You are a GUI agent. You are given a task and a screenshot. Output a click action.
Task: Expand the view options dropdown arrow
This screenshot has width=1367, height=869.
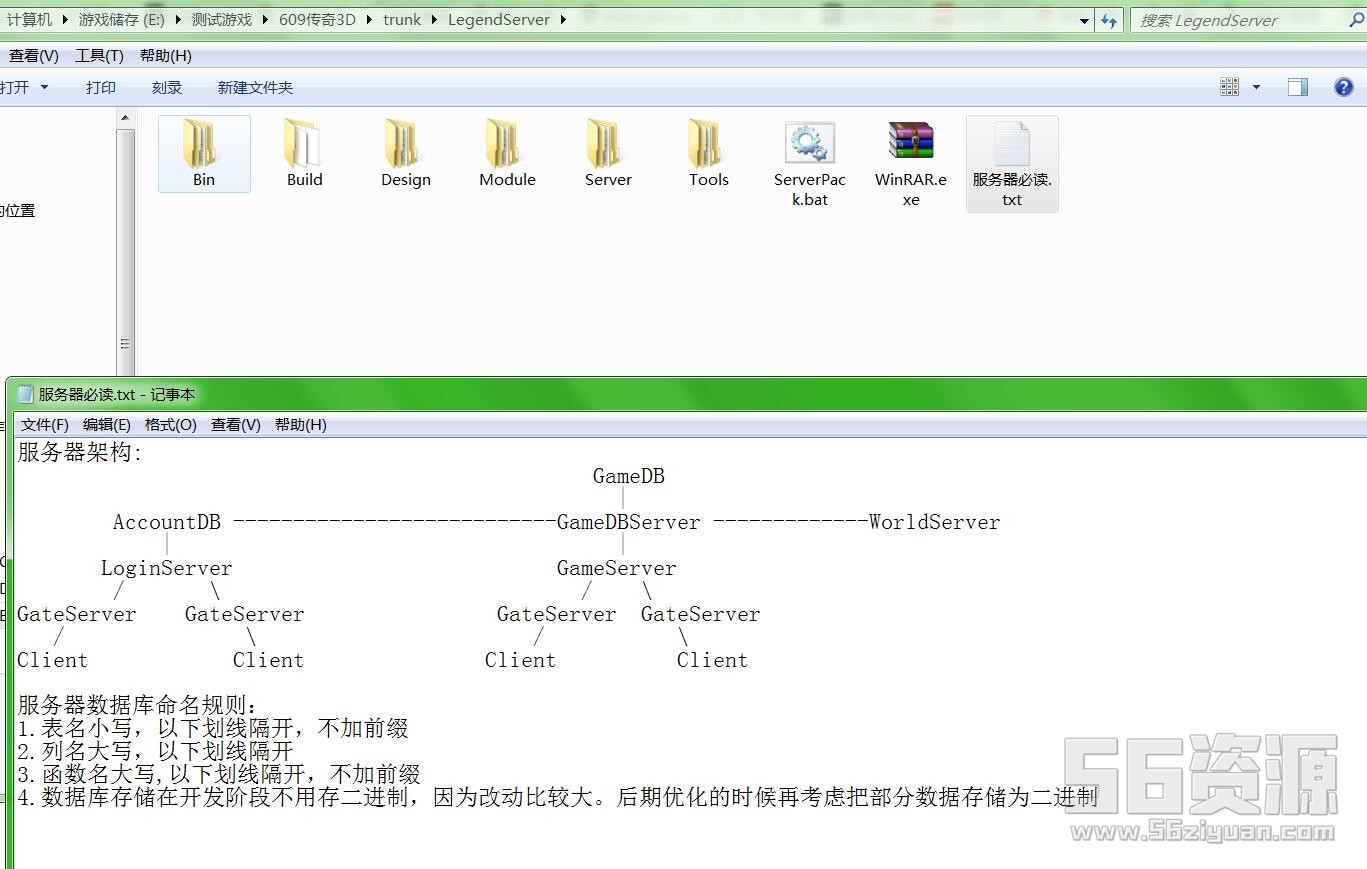[1256, 88]
